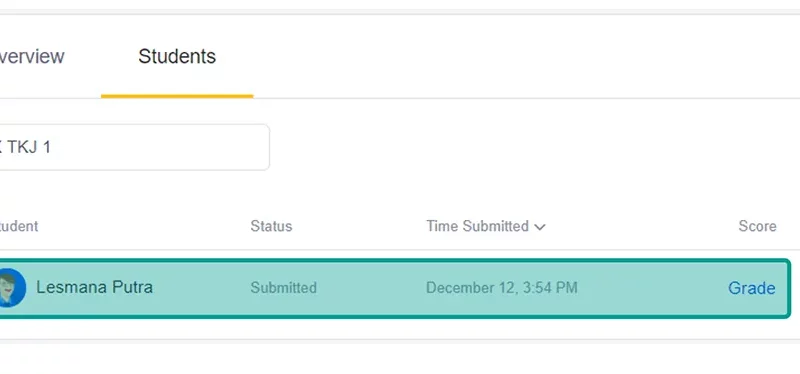Screen dimensions: 800x374
Task: Click the Status column header
Action: (271, 226)
